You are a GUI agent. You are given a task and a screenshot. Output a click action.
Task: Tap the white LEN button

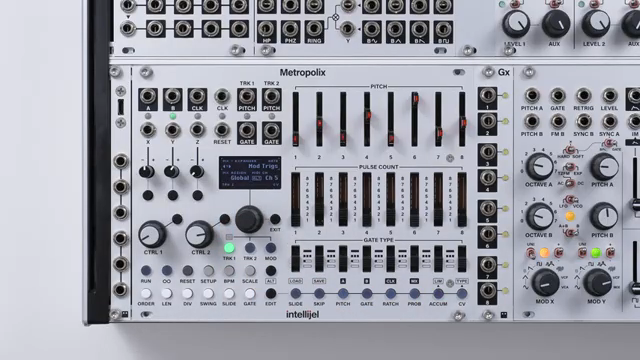pos(167,293)
